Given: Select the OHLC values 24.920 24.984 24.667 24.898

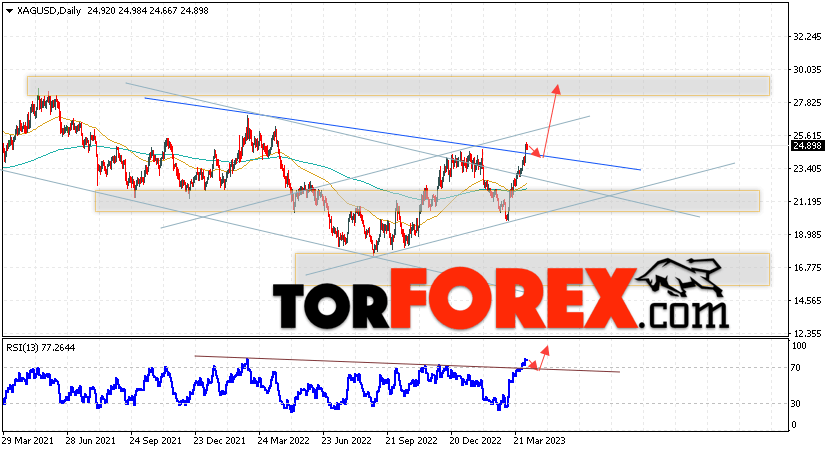Looking at the screenshot, I should pyautogui.click(x=146, y=11).
